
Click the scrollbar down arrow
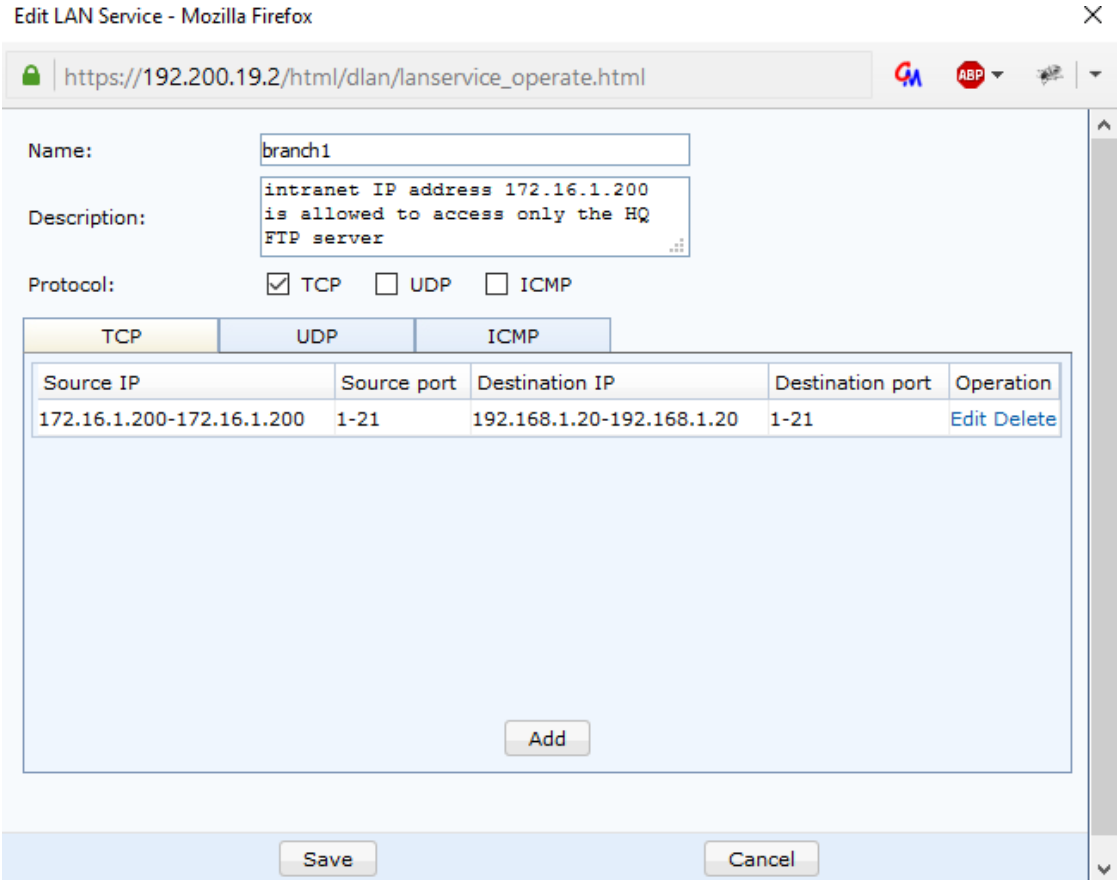pos(1104,869)
